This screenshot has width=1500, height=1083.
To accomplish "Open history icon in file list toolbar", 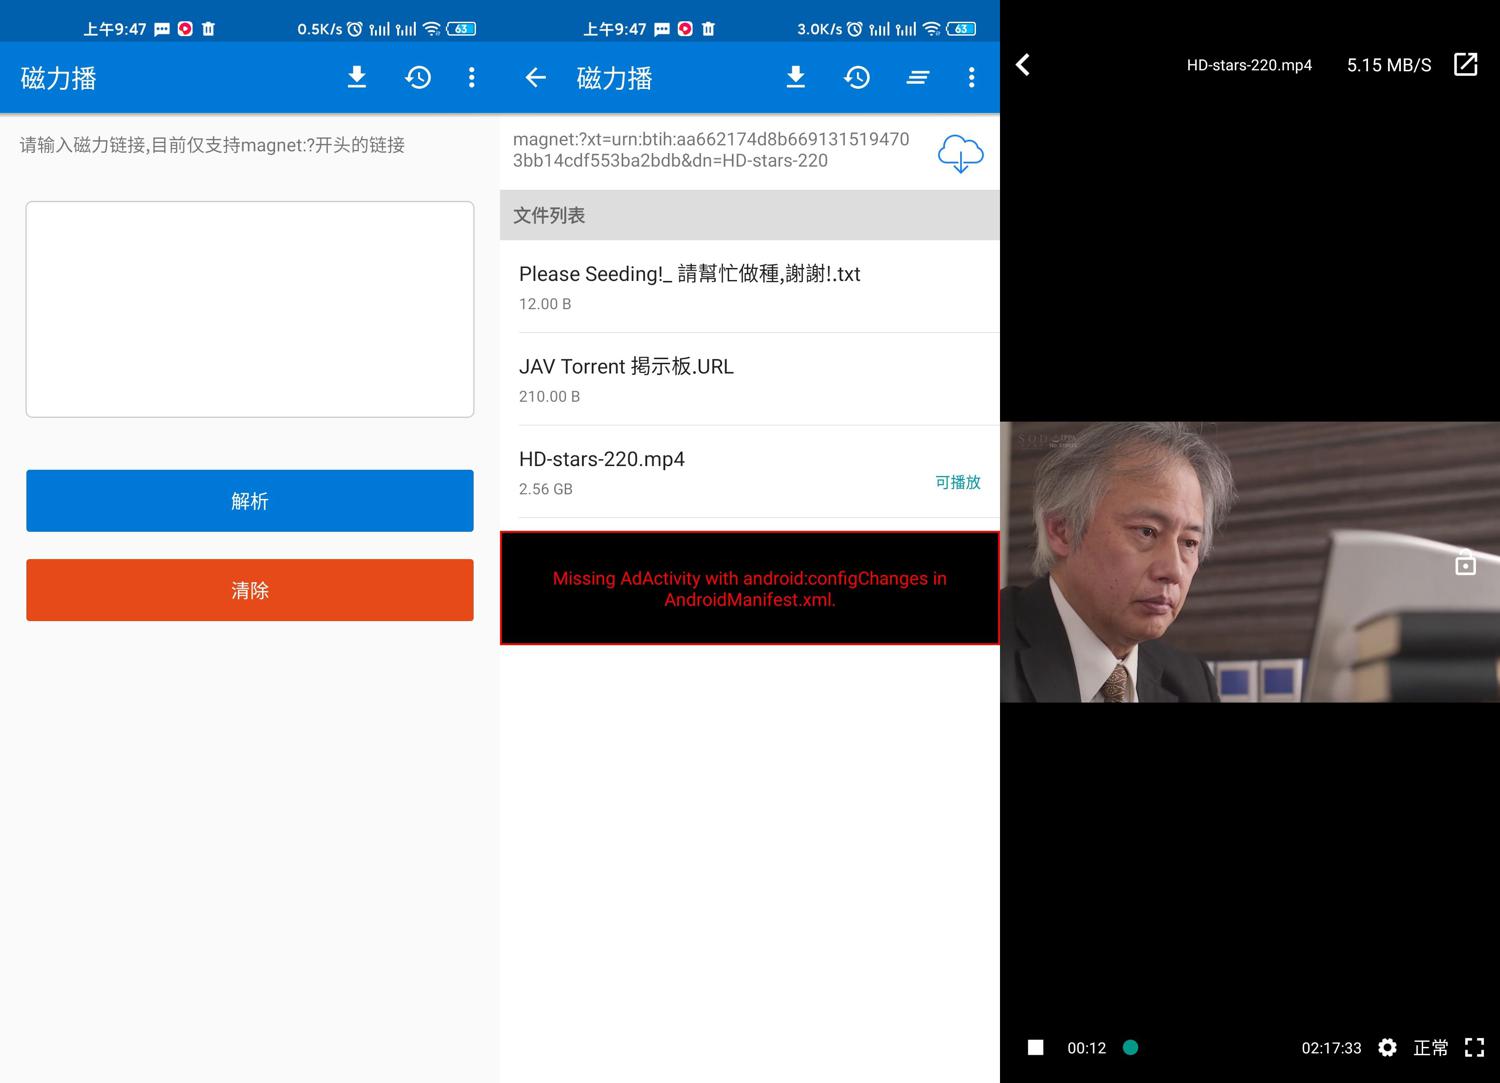I will point(857,77).
